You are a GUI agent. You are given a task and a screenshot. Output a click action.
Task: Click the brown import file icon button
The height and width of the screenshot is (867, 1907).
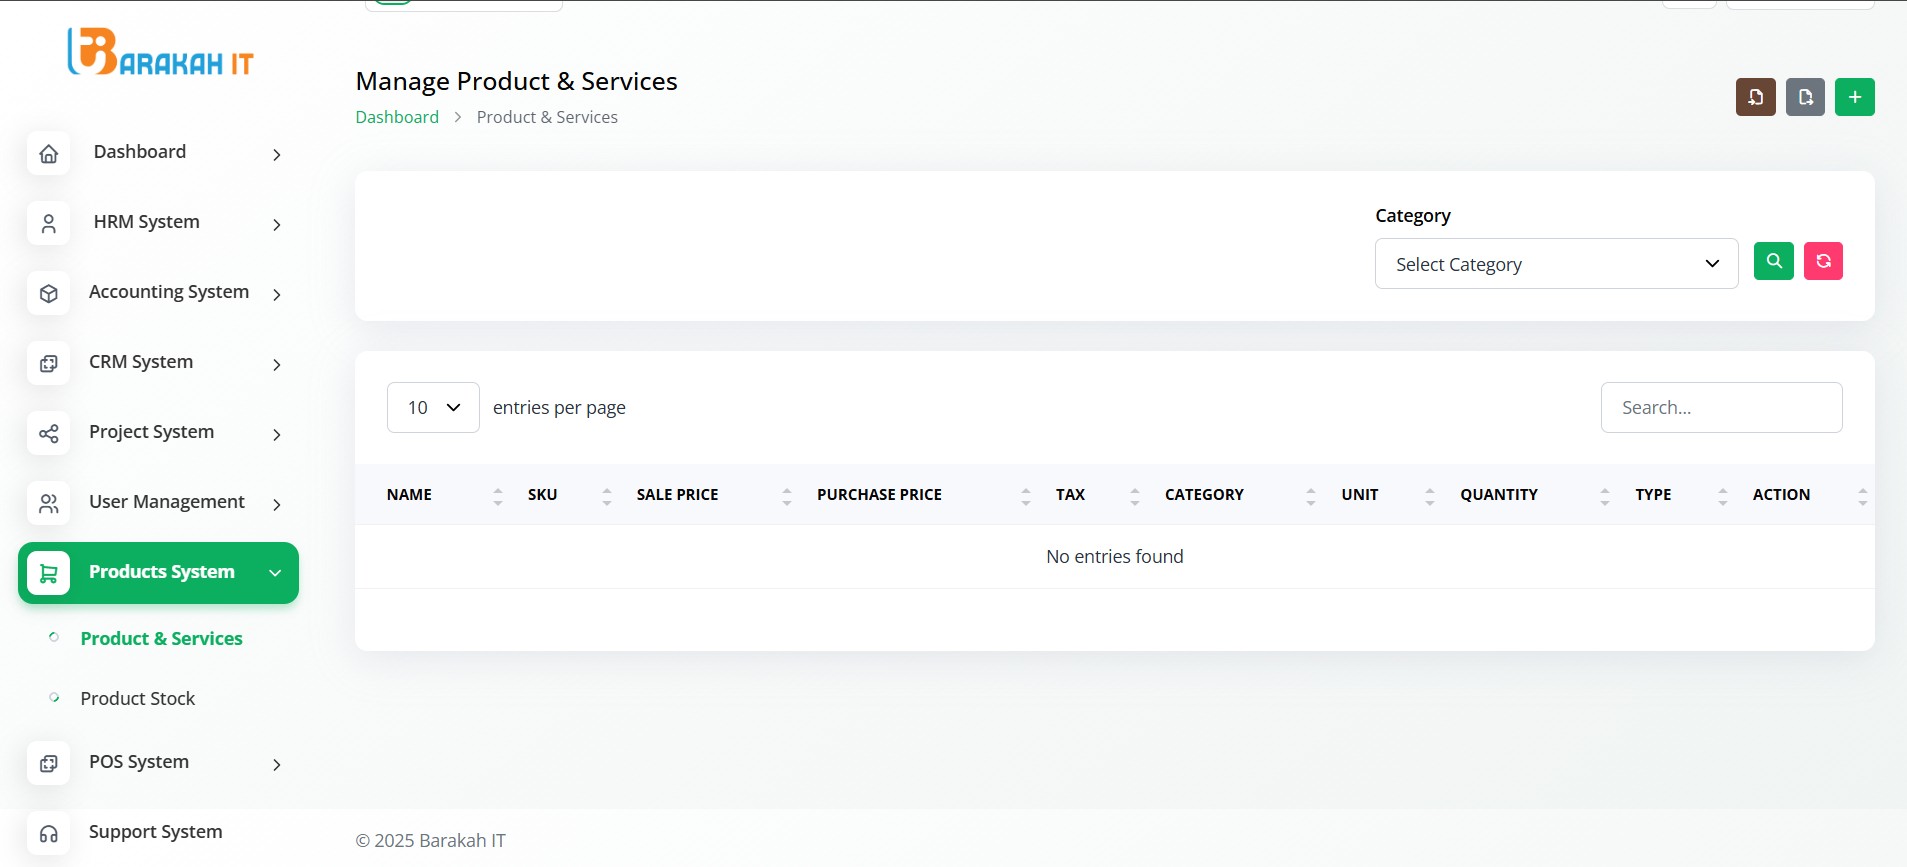[1755, 97]
